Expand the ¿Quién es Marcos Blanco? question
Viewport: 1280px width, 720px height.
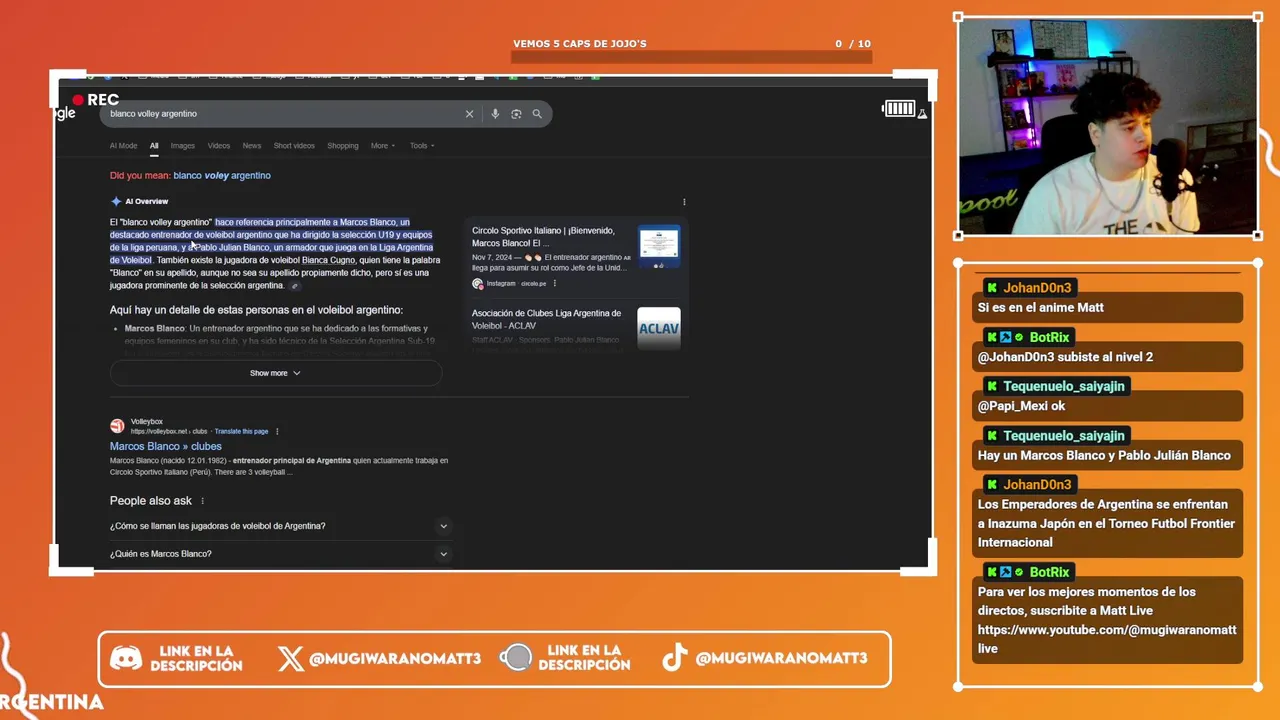280,554
